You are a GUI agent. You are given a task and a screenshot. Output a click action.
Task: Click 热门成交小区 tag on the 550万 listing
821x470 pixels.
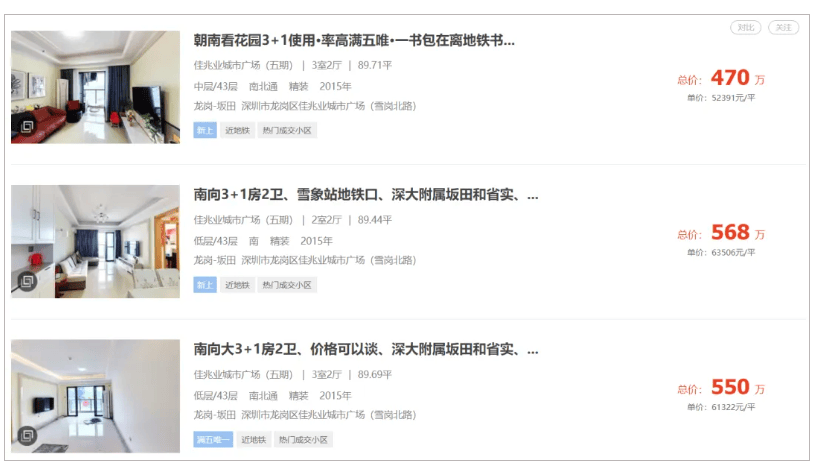[x=303, y=440]
